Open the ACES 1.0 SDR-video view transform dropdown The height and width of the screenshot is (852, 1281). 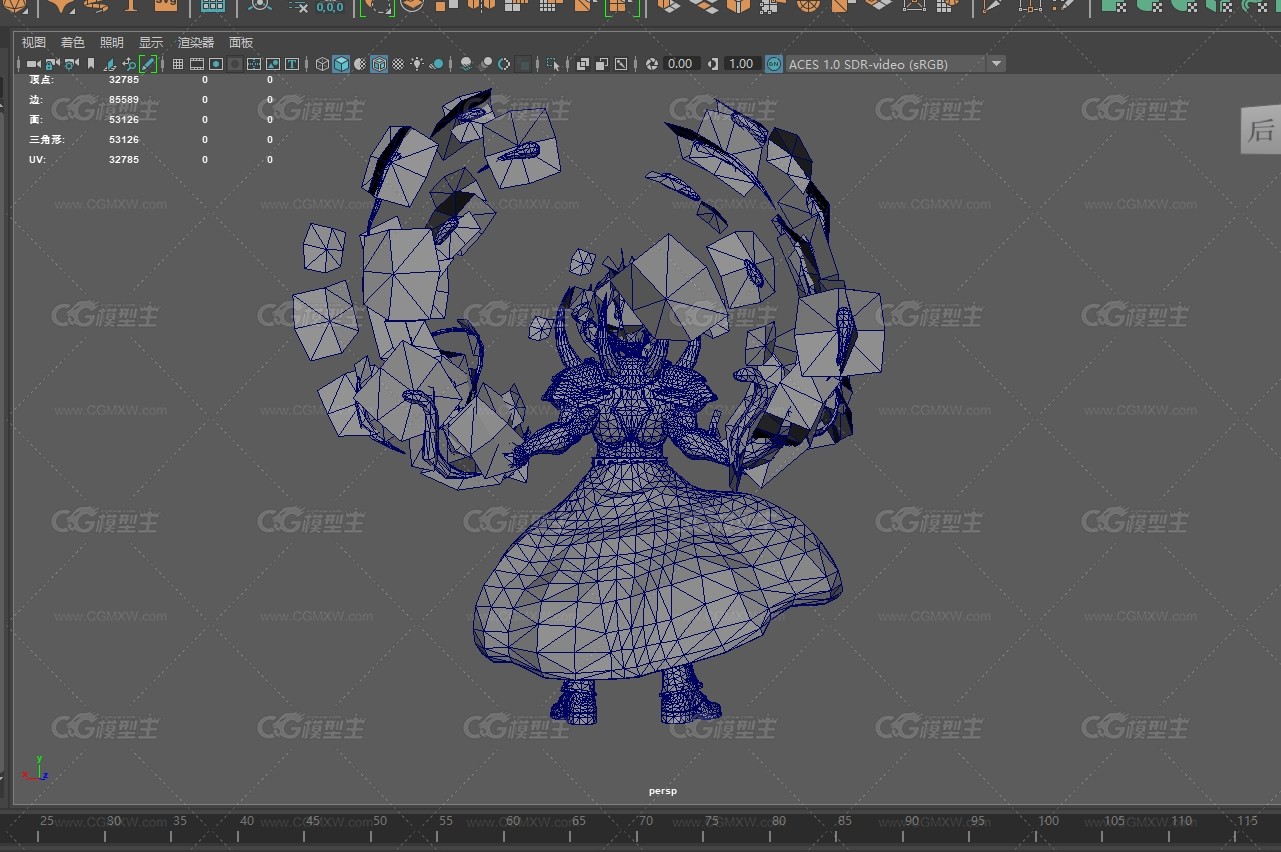click(895, 64)
